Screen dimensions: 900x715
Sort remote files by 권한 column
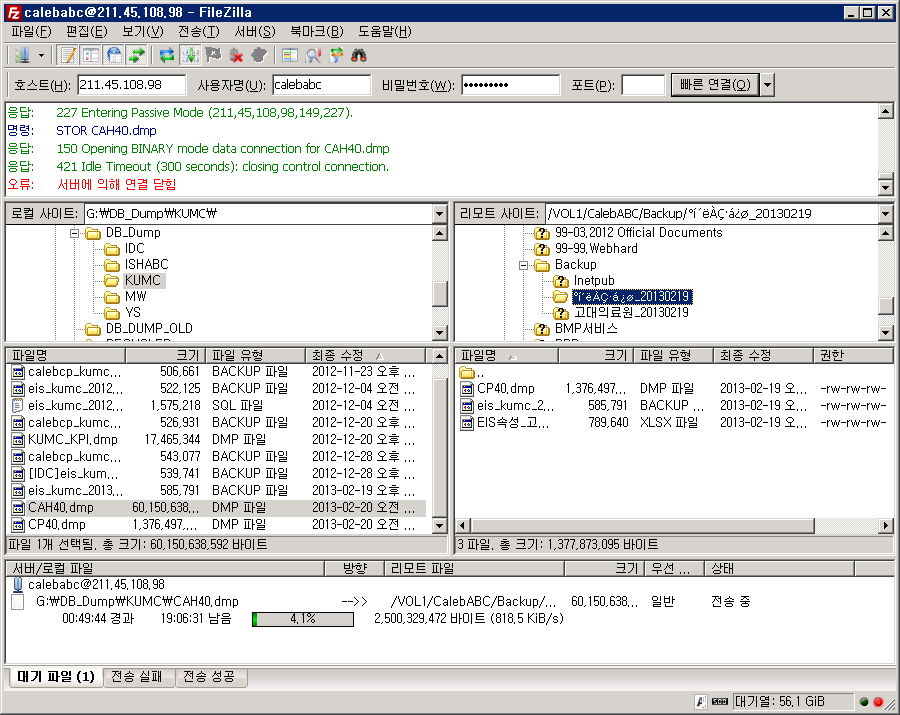click(x=852, y=356)
